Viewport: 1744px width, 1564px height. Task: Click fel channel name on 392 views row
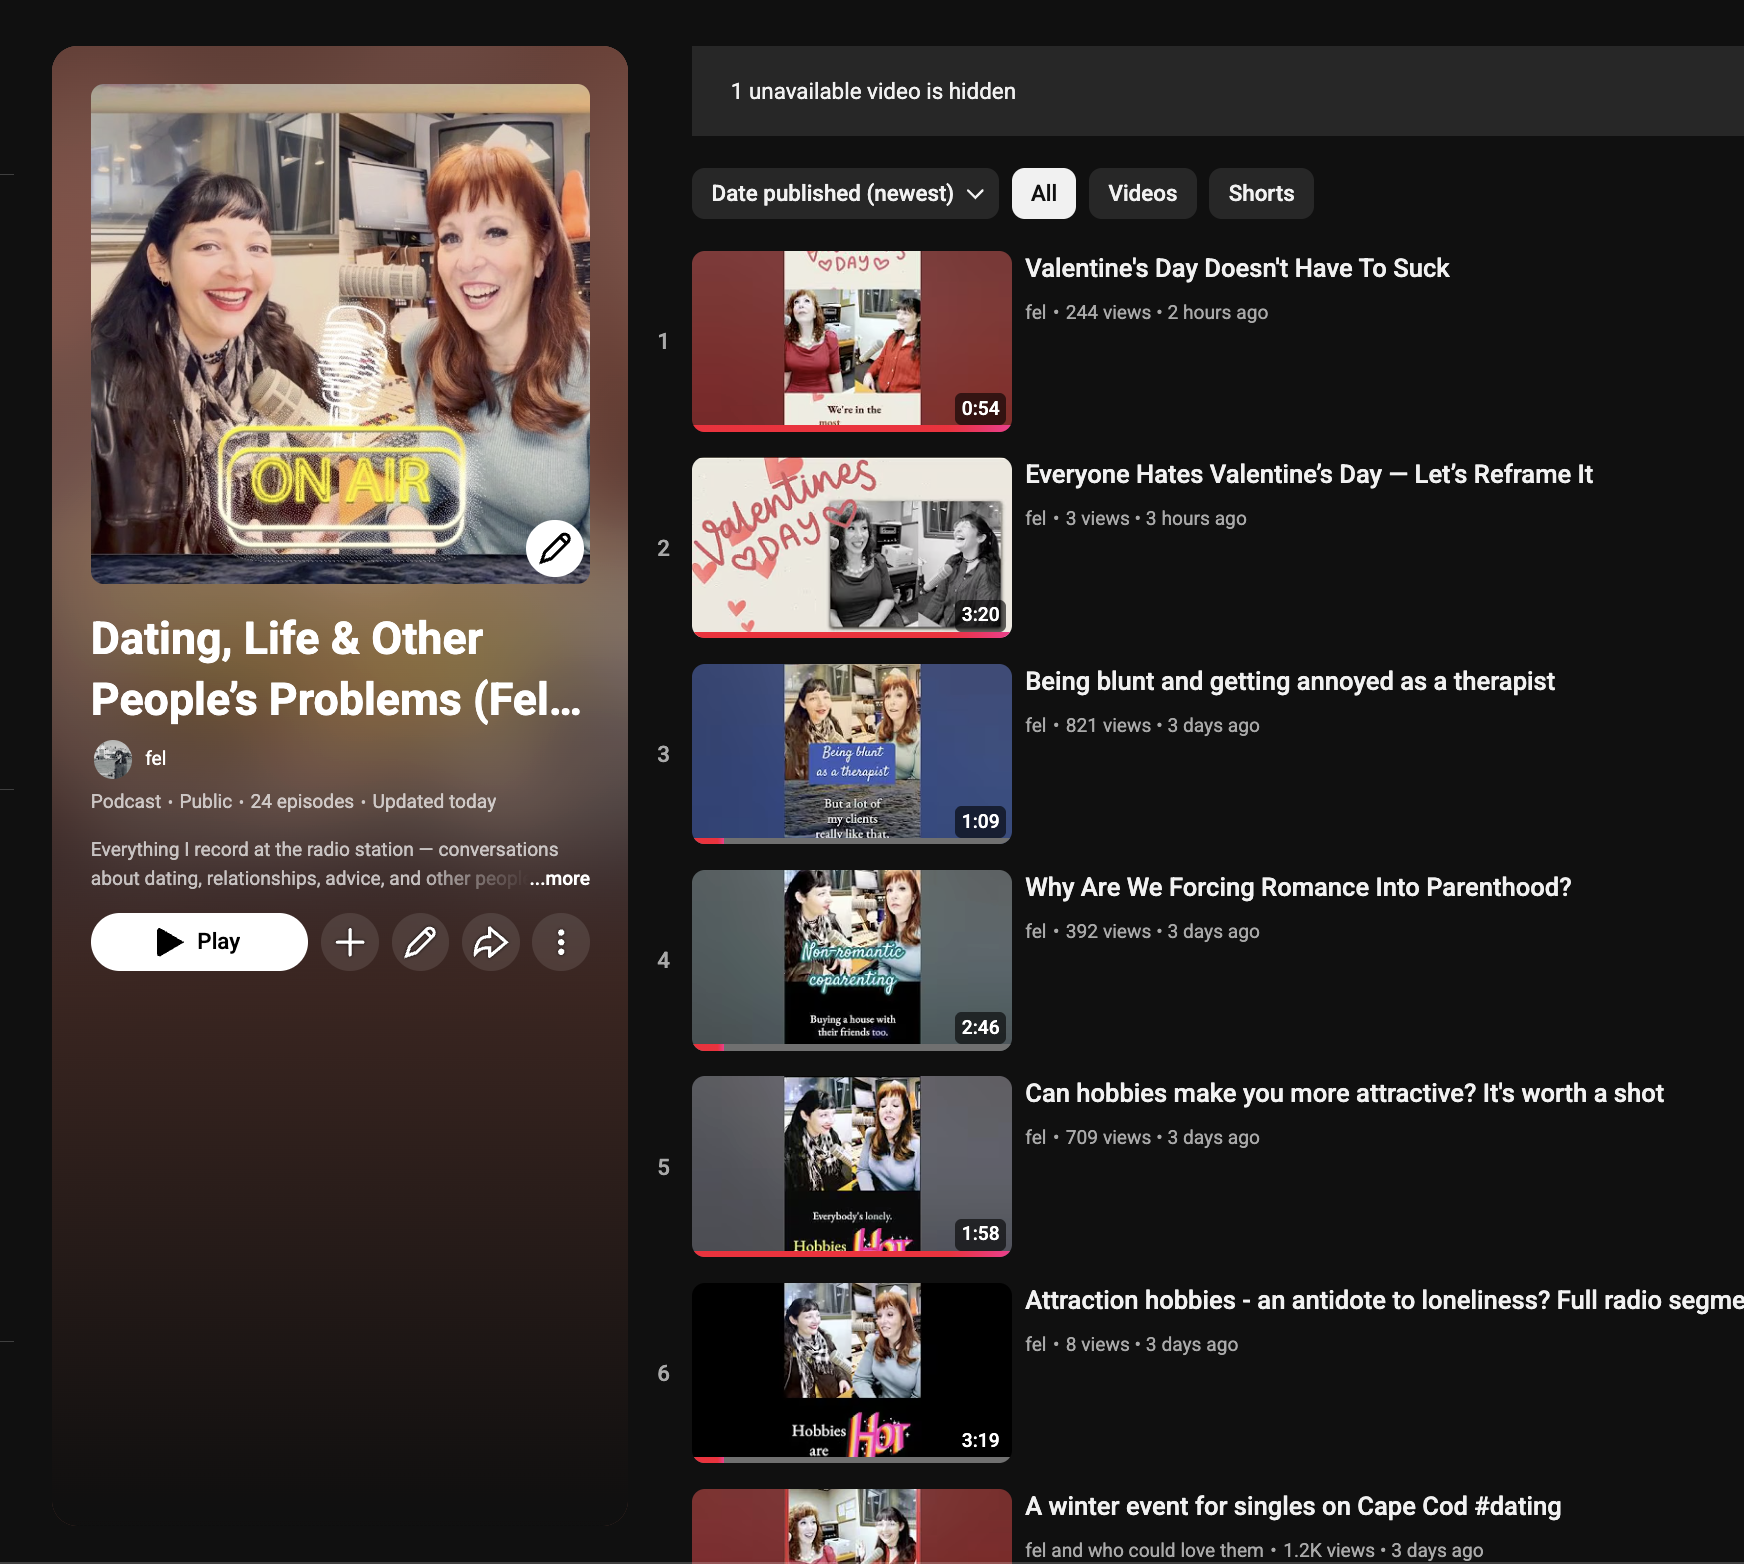pos(1035,931)
